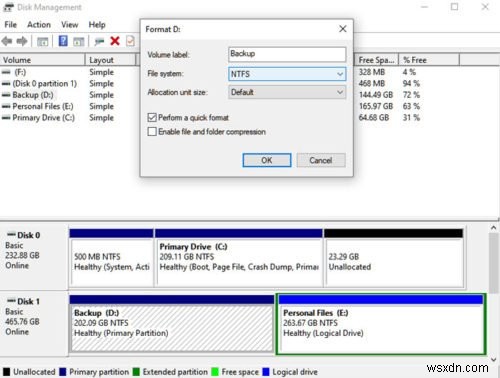The height and width of the screenshot is (378, 500).
Task: Cancel the Format D: dialog
Action: click(321, 160)
